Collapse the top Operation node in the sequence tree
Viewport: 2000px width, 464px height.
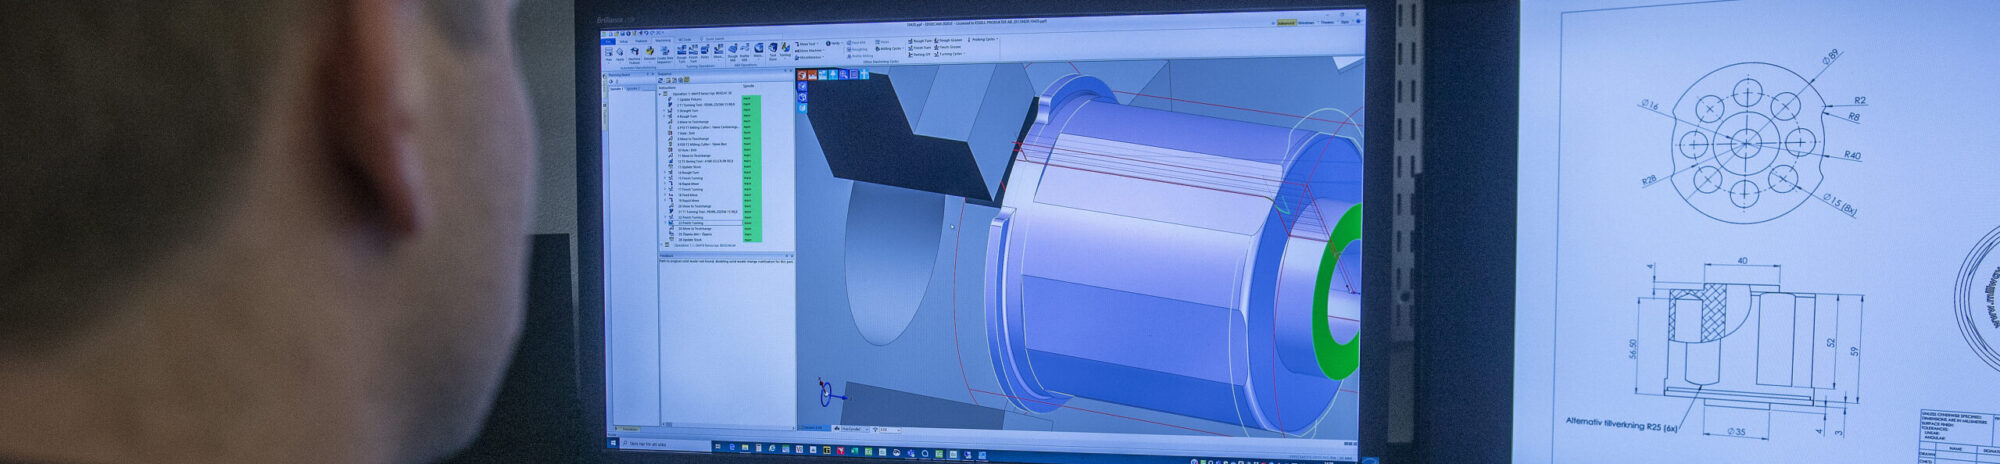660,94
